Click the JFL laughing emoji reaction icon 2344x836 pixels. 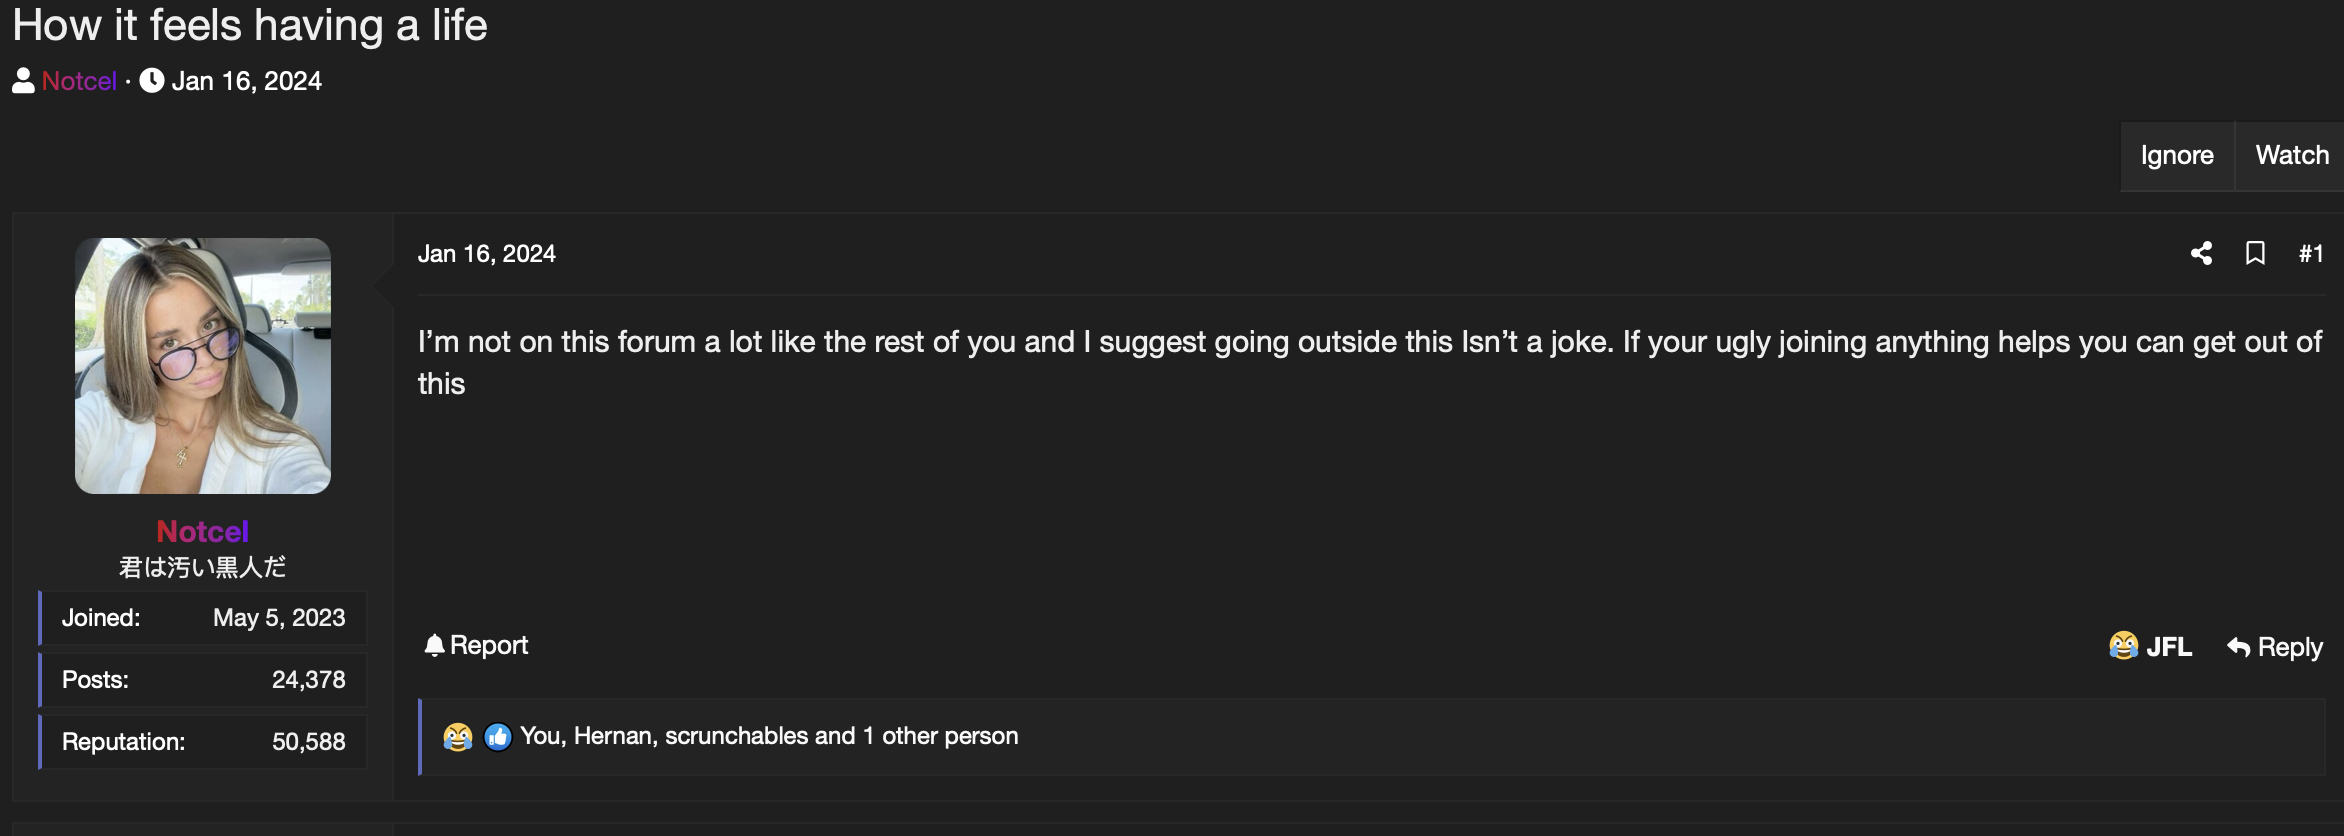click(2123, 646)
